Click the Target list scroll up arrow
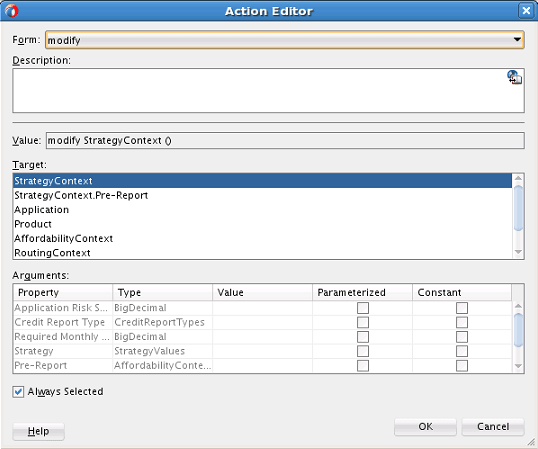This screenshot has height=449, width=538. tap(518, 178)
